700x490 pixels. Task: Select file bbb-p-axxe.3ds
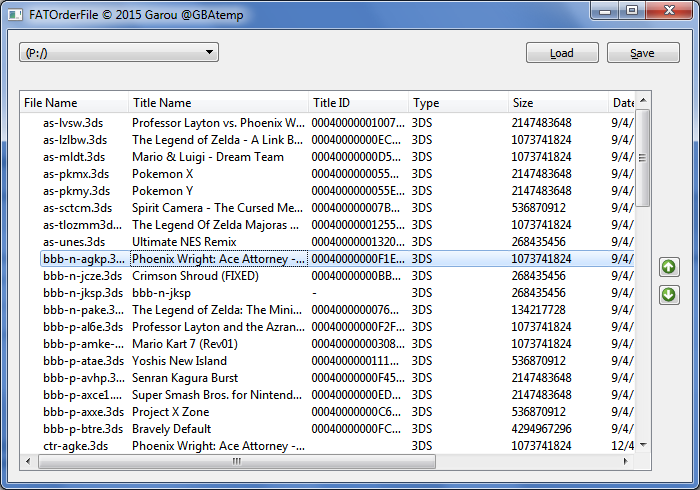coord(83,412)
